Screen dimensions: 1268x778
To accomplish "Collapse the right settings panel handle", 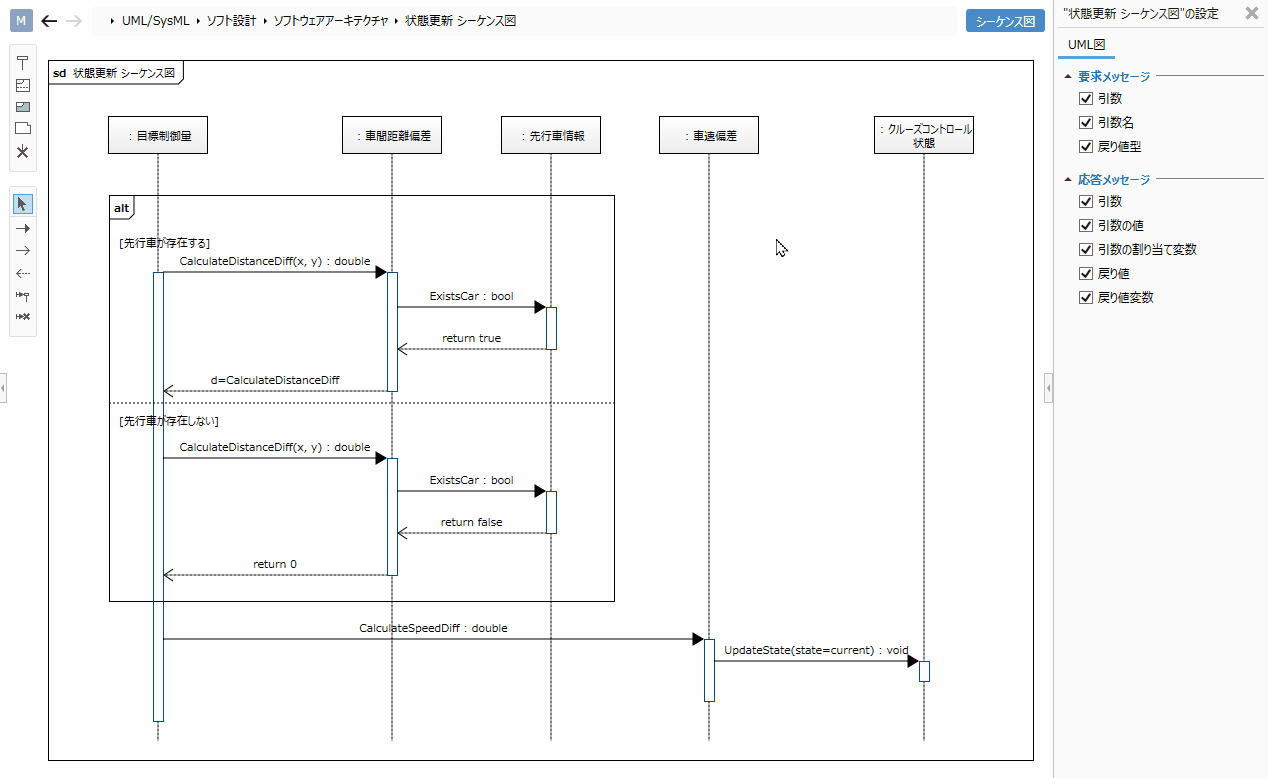I will pos(1048,387).
